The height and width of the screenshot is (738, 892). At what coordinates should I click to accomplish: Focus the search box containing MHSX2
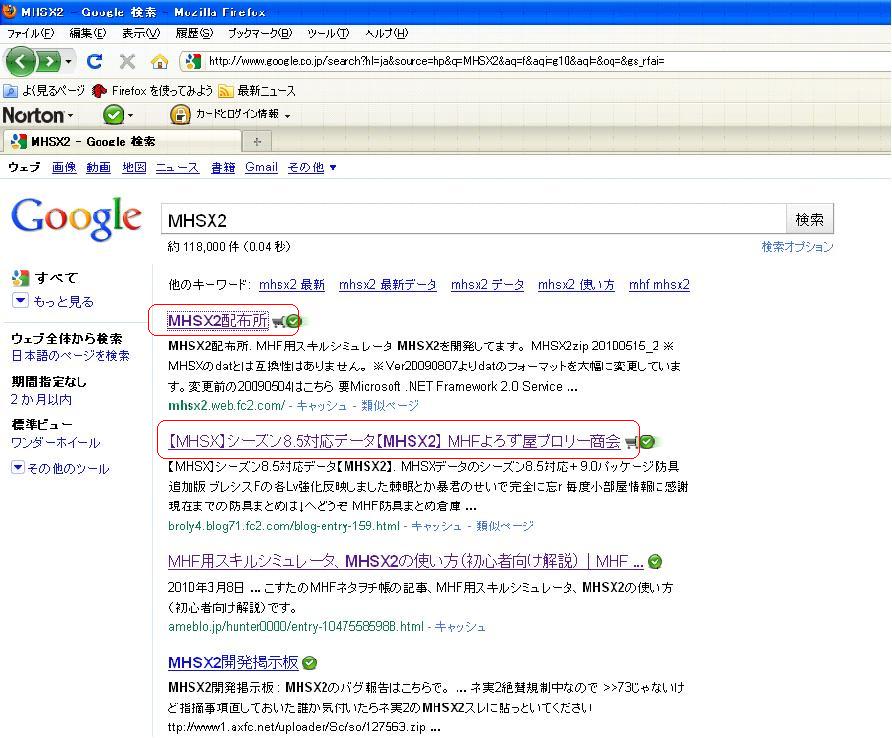tap(473, 220)
